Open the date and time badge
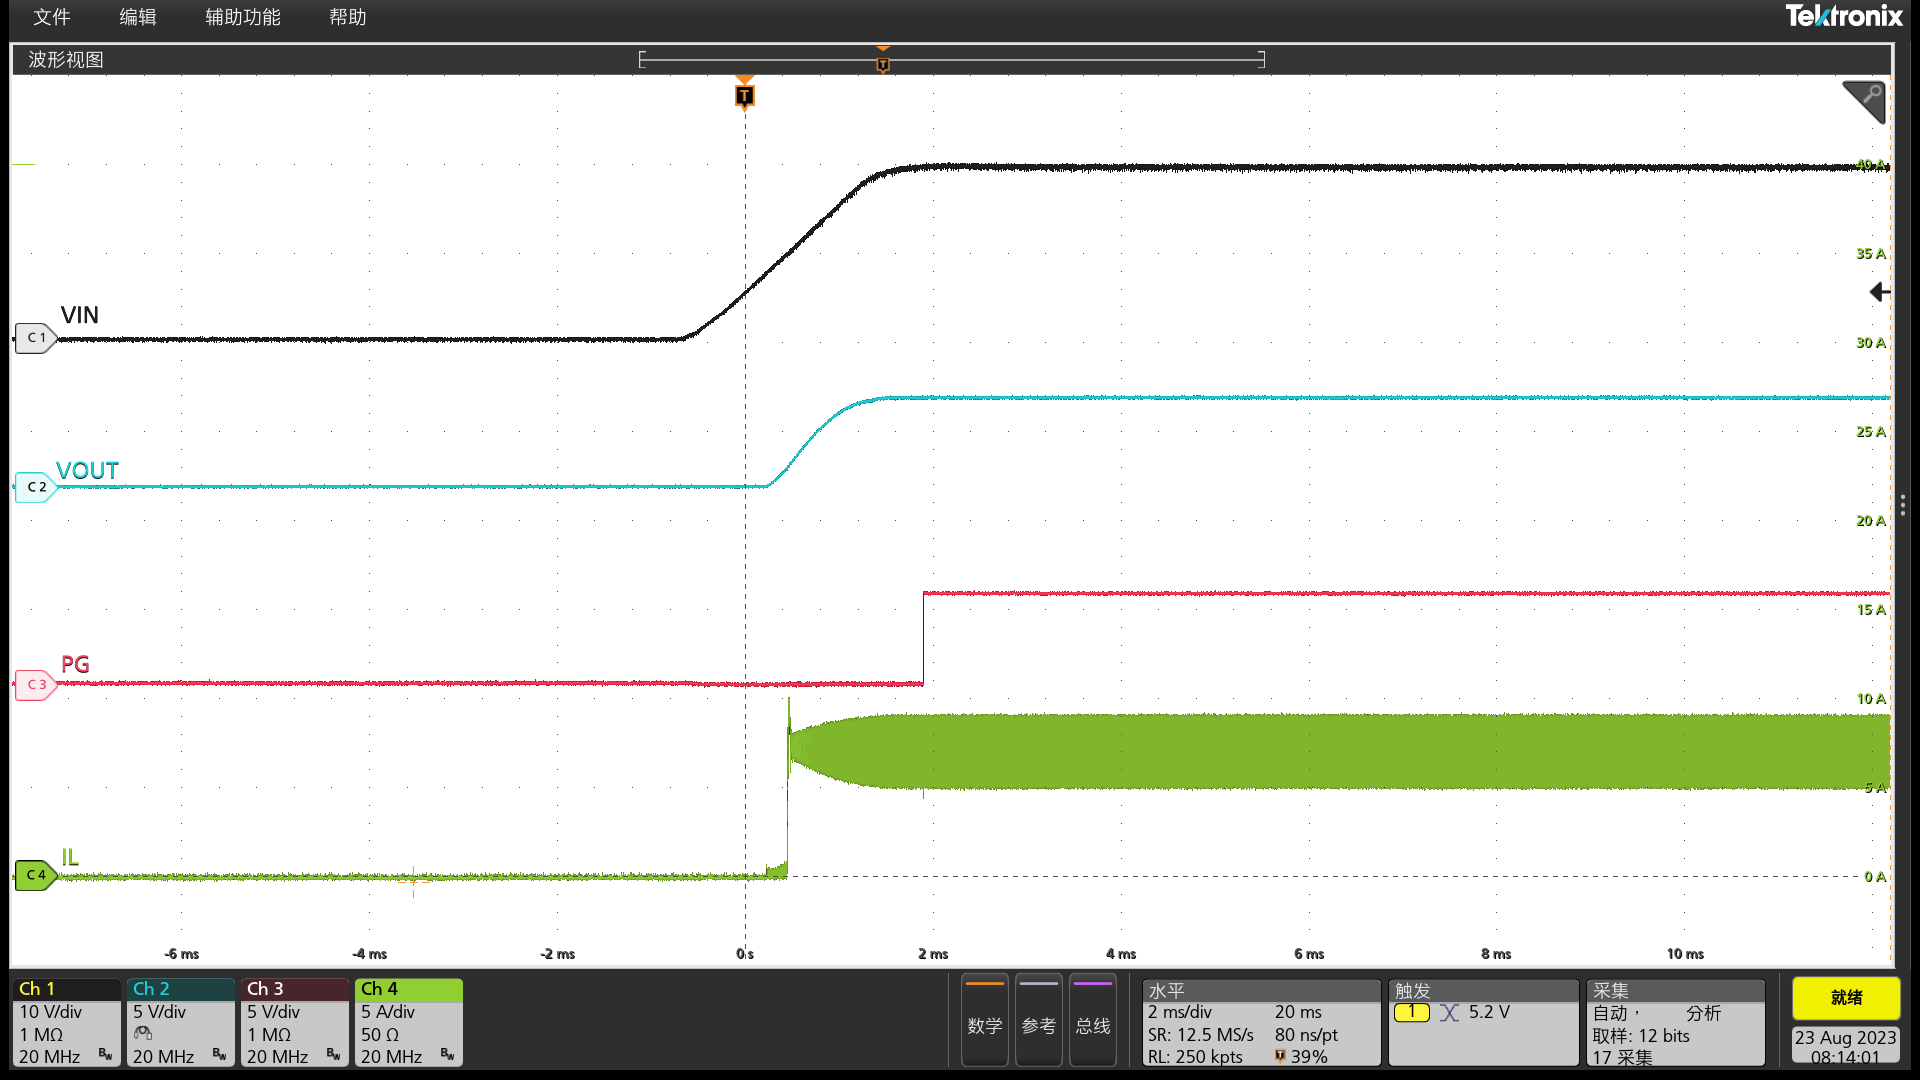The height and width of the screenshot is (1080, 1920). click(x=1845, y=1046)
